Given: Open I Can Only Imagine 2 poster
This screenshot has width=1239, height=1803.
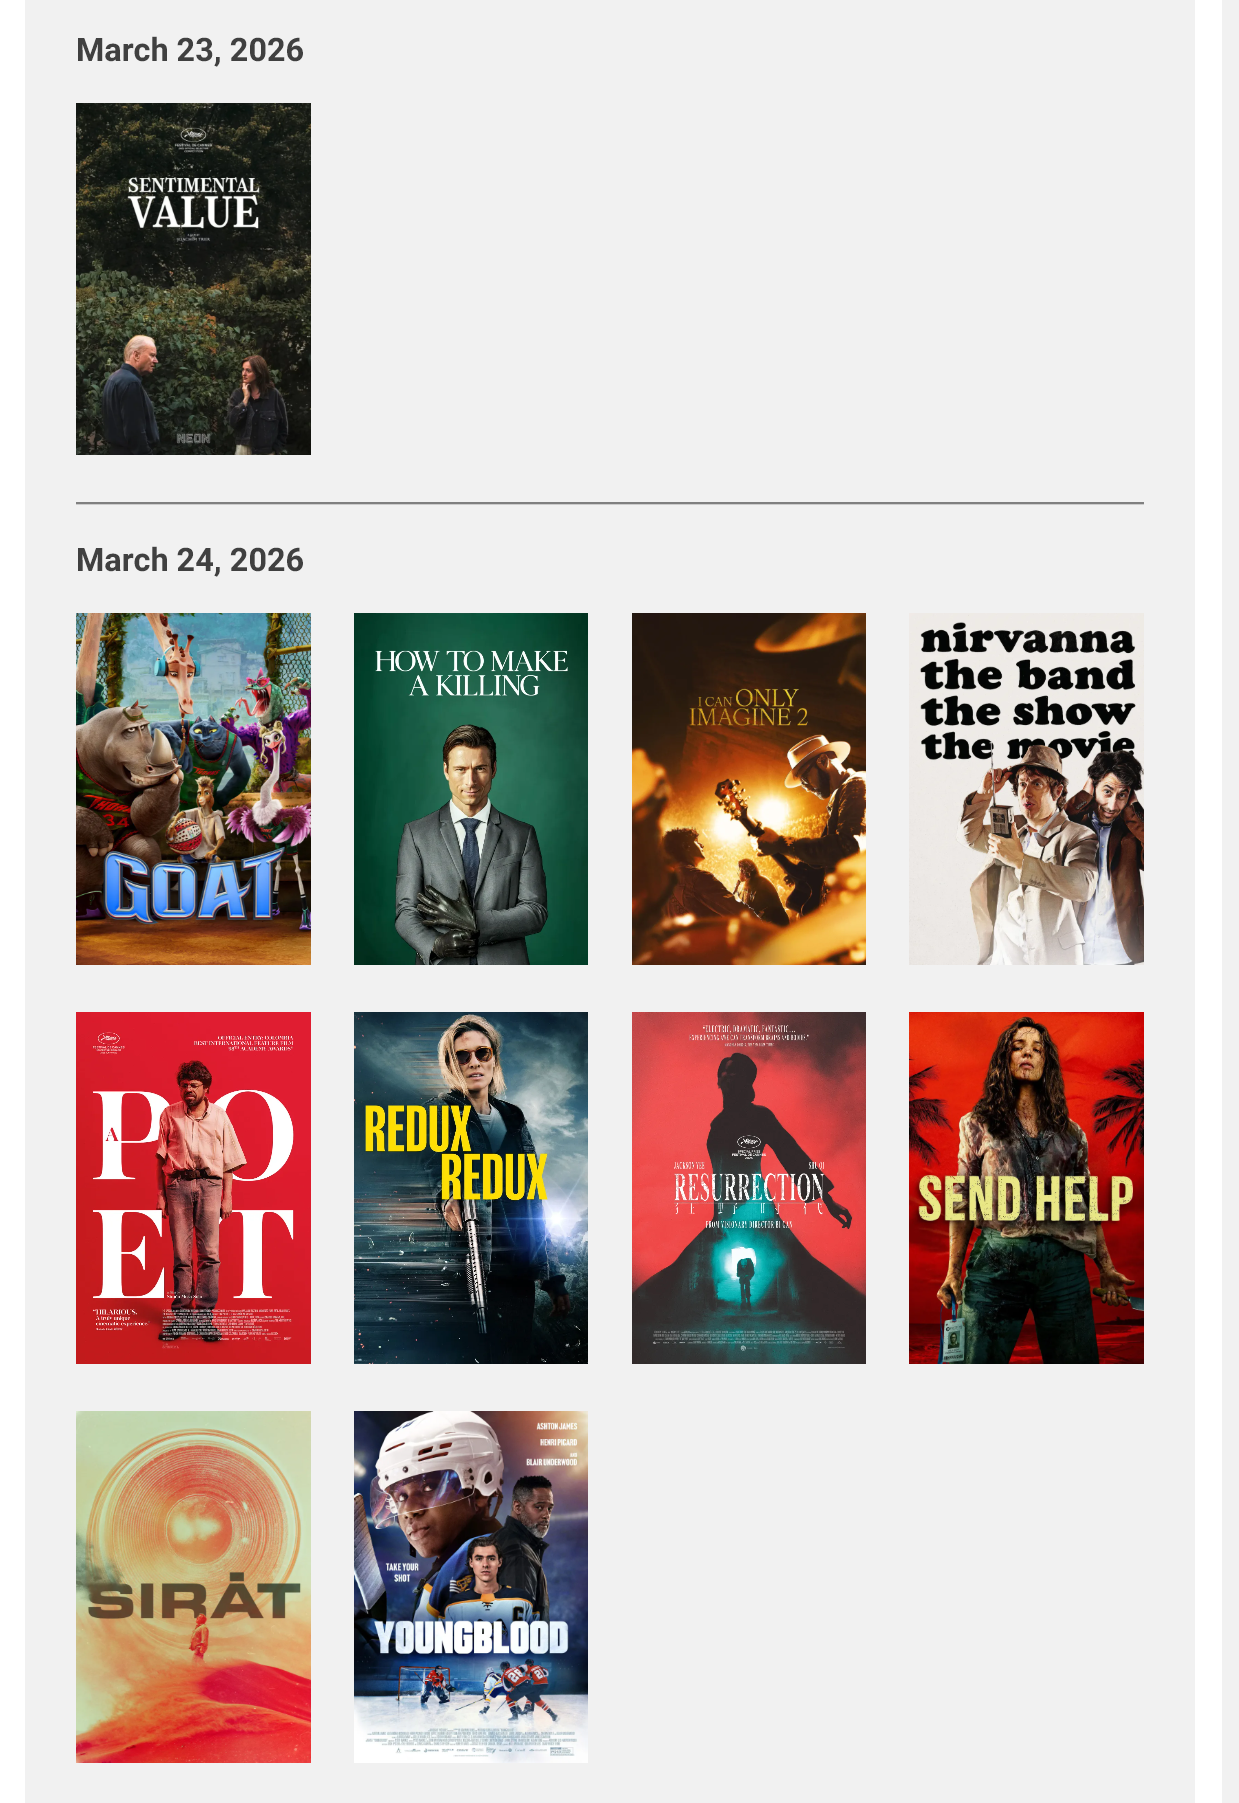Looking at the screenshot, I should tap(749, 789).
